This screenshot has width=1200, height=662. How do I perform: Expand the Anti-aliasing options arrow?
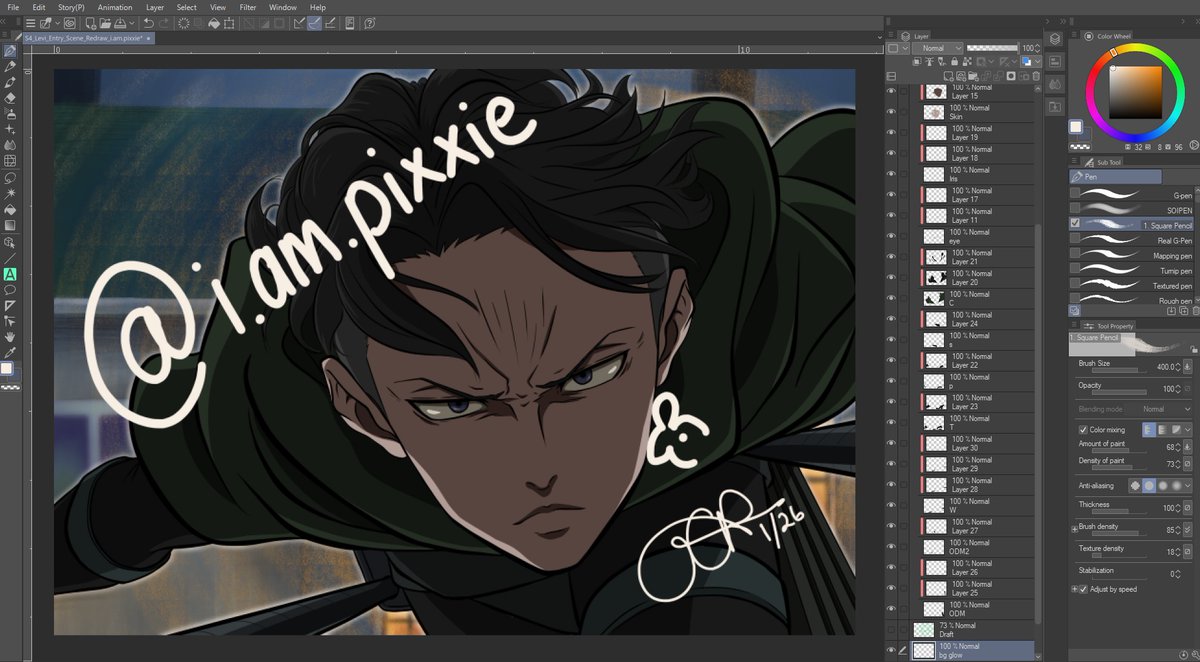coord(1188,486)
